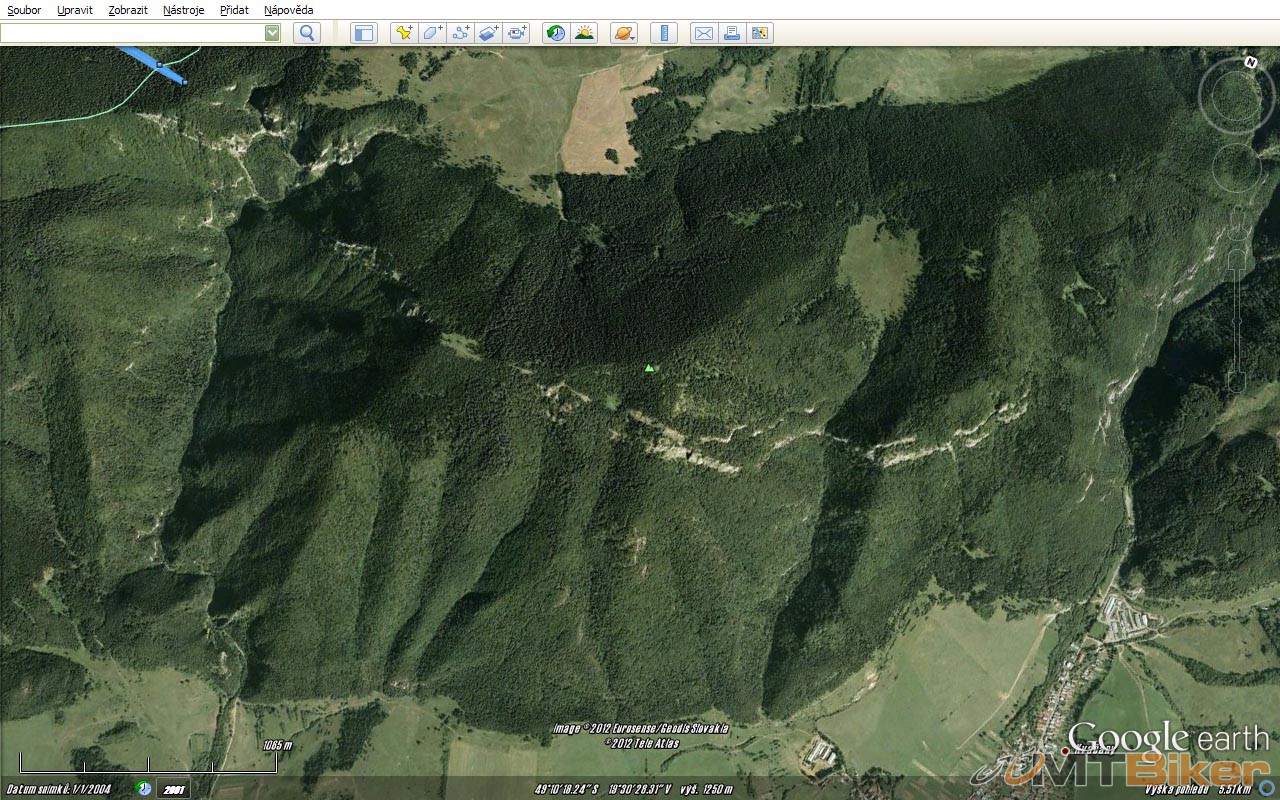Image resolution: width=1280 pixels, height=800 pixels.
Task: Add a new placemark pin
Action: click(404, 33)
